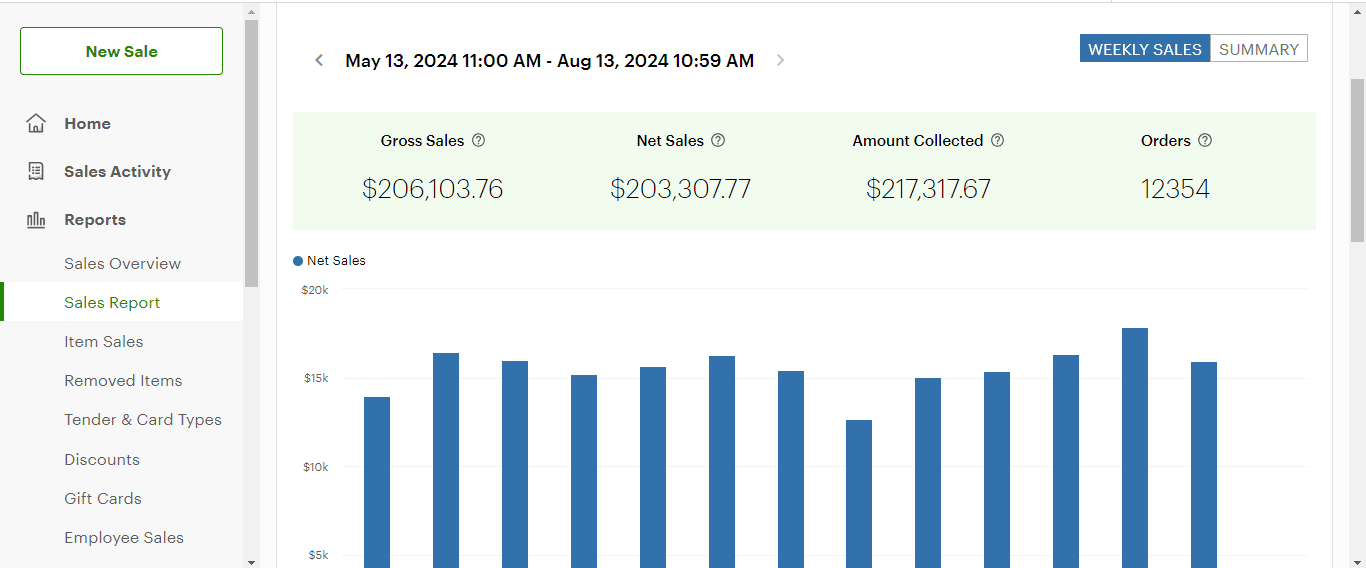Click the Home house icon
Screen dimensions: 1366x568
point(36,124)
